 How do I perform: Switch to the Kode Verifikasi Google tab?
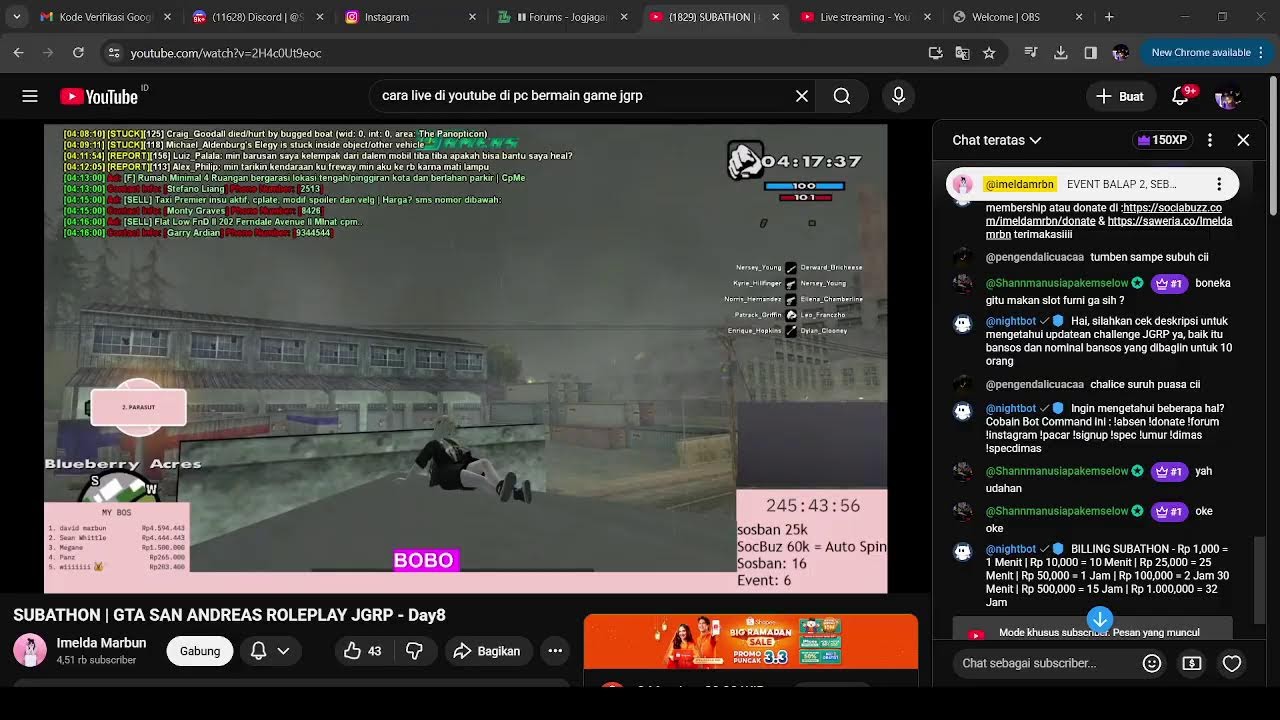(106, 17)
